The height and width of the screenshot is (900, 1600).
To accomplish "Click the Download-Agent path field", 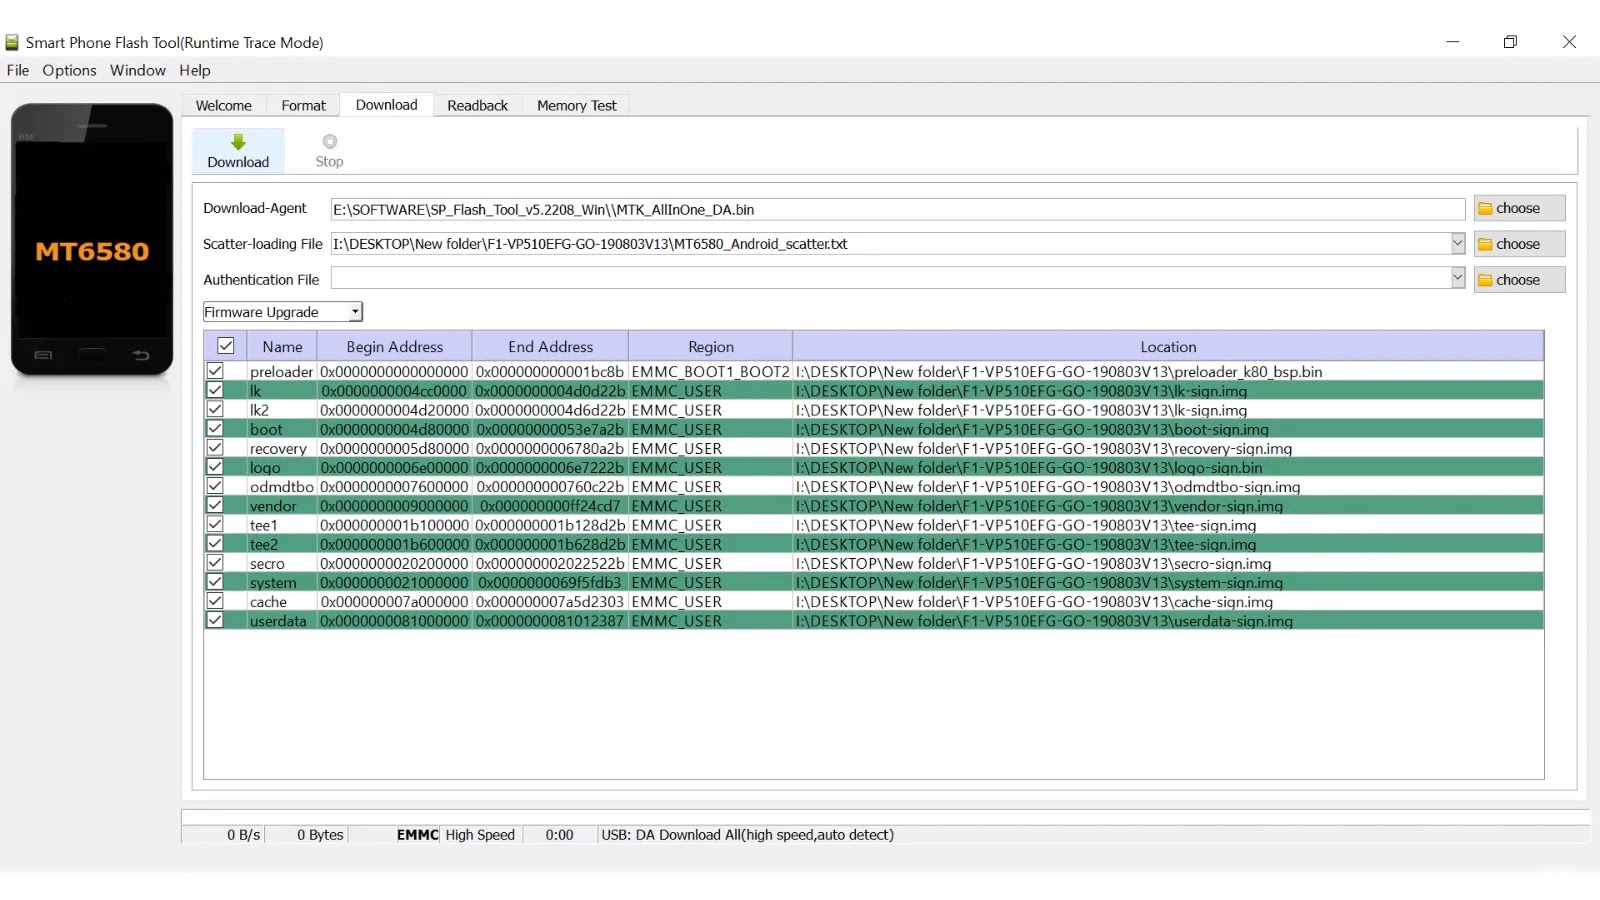I will [898, 209].
